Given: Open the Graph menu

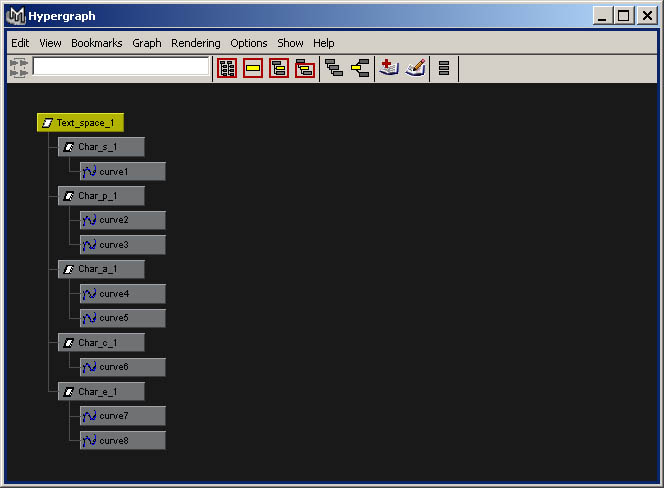Looking at the screenshot, I should (x=147, y=43).
